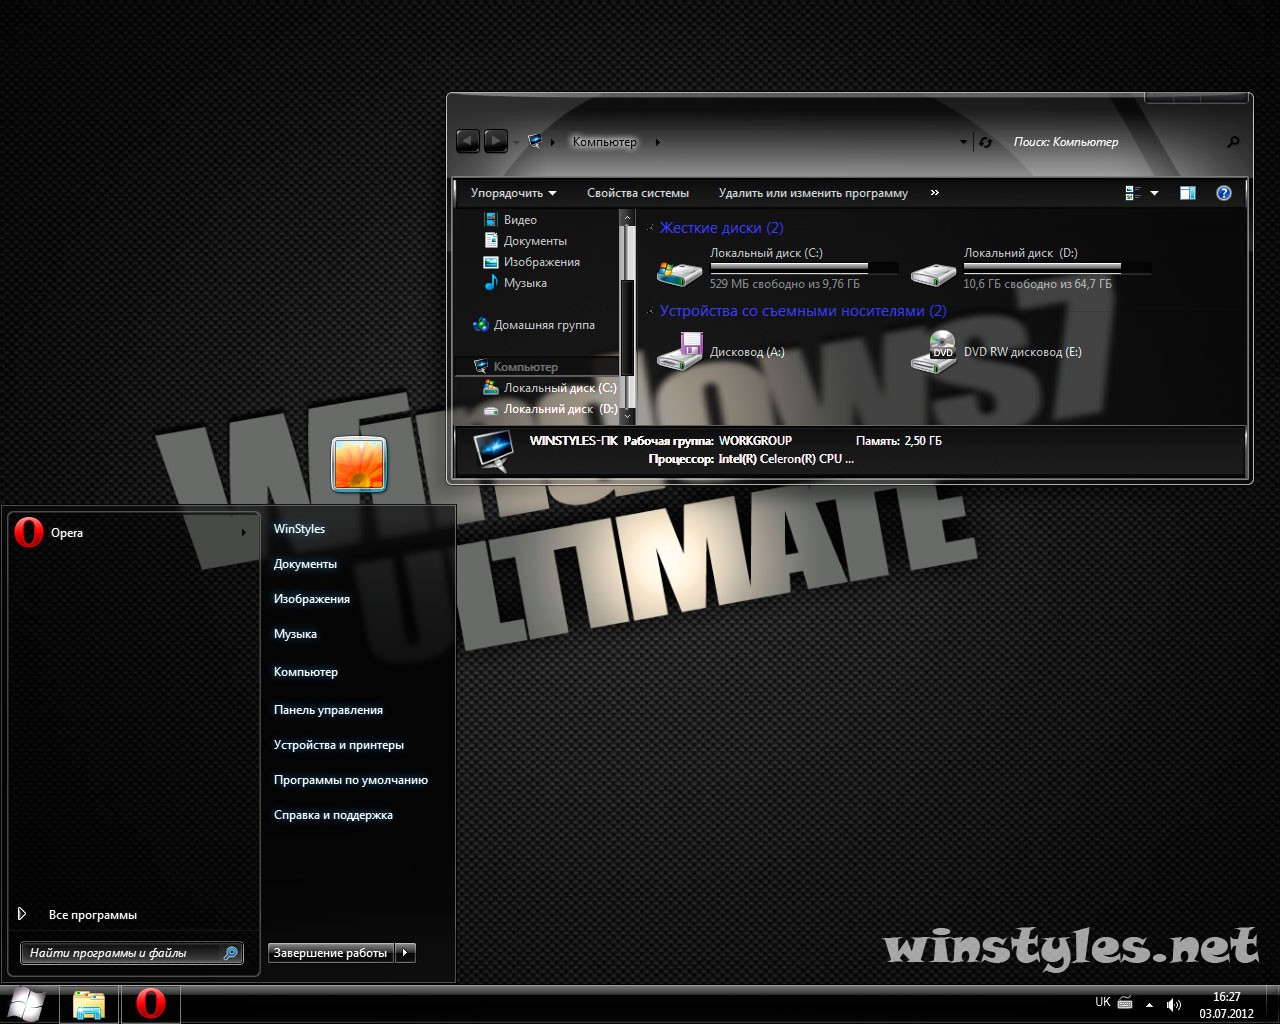Open Изображения in Start menu
The width and height of the screenshot is (1280, 1024).
click(312, 599)
